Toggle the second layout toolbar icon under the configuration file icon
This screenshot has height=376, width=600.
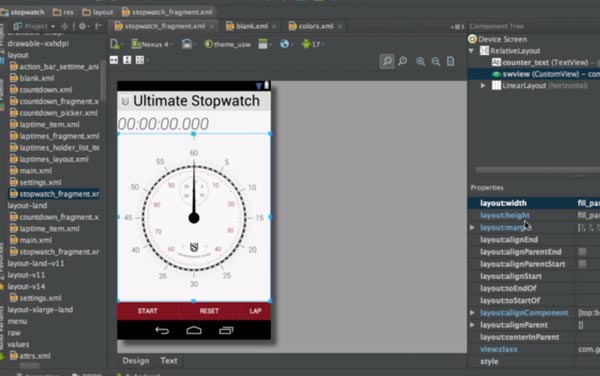pos(127,60)
